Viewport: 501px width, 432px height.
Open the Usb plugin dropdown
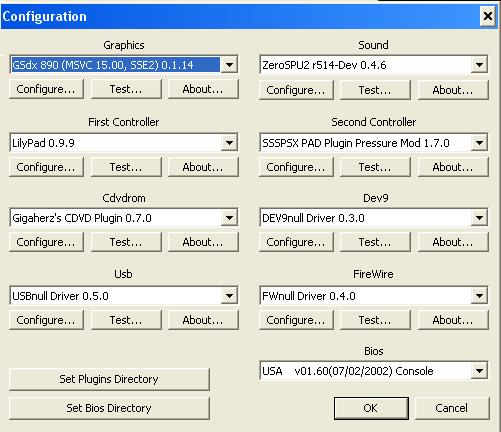tap(229, 296)
